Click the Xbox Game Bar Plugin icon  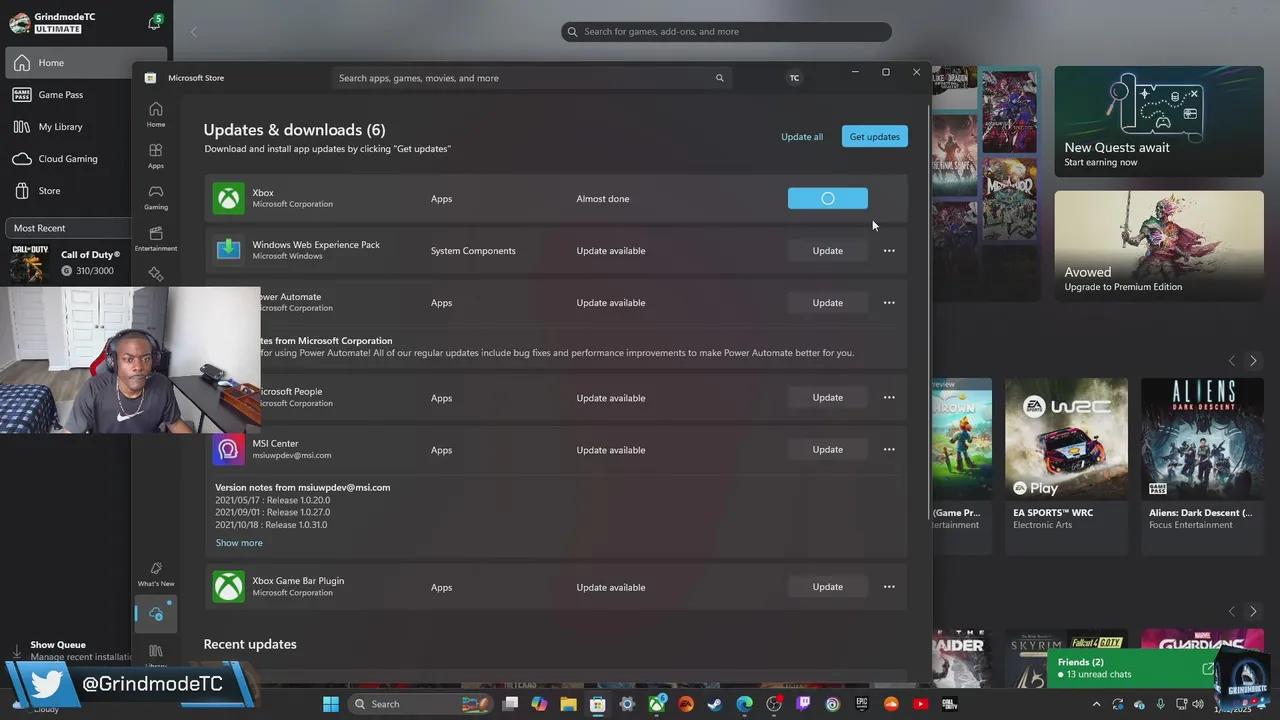pyautogui.click(x=229, y=587)
